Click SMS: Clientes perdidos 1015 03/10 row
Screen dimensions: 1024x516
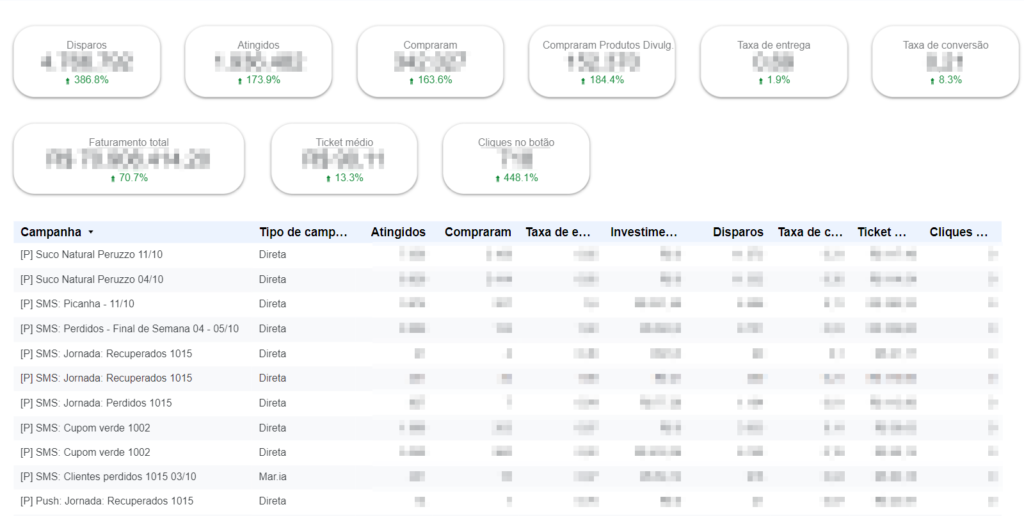[x=108, y=477]
